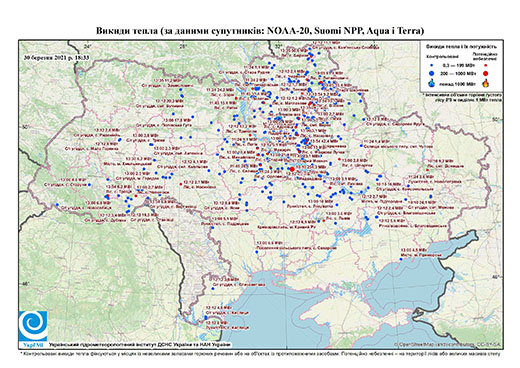This screenshot has height=368, width=520.
Task: Click the Український гідрометеорологічний інститут caption
Action: coord(140,345)
